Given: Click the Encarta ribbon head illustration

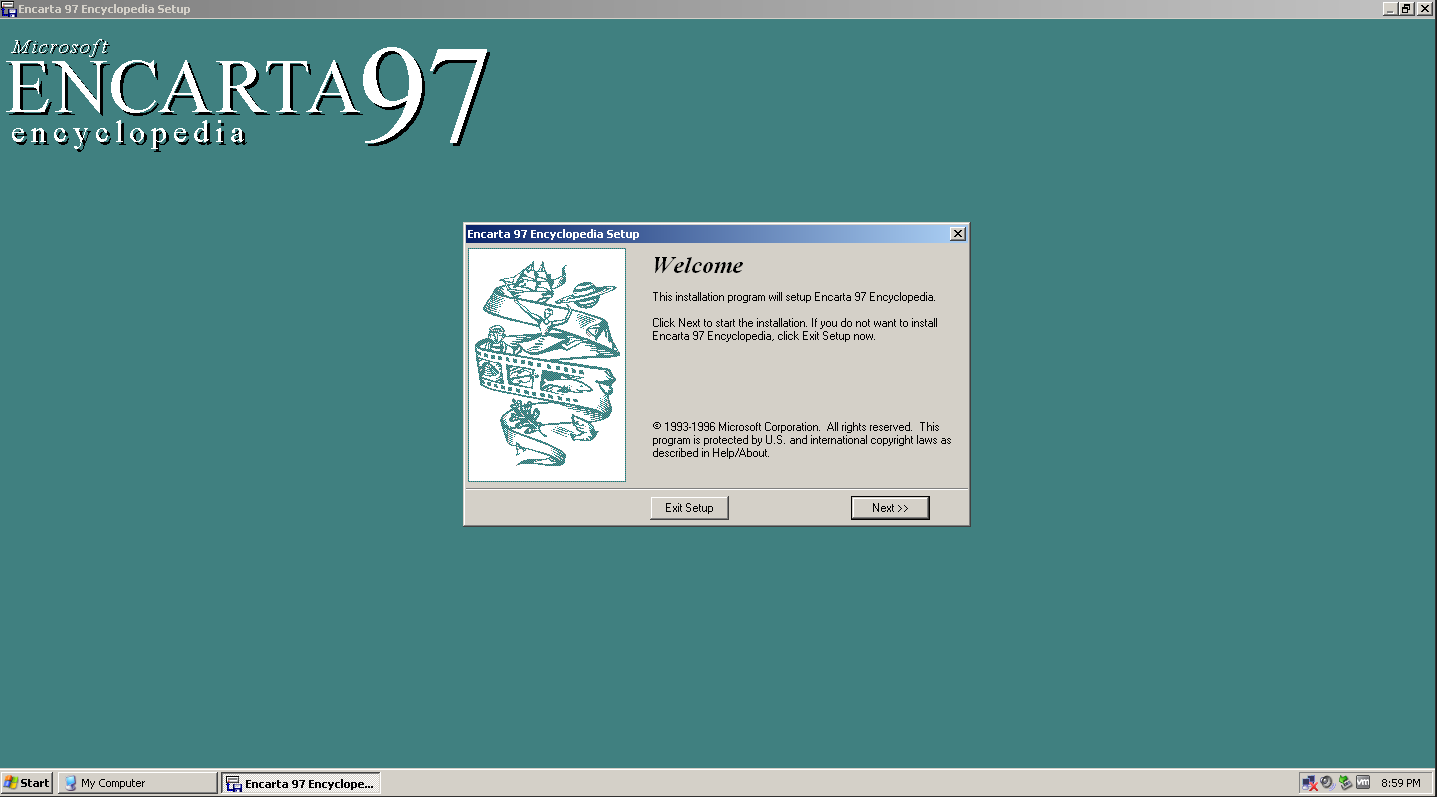Looking at the screenshot, I should click(547, 365).
